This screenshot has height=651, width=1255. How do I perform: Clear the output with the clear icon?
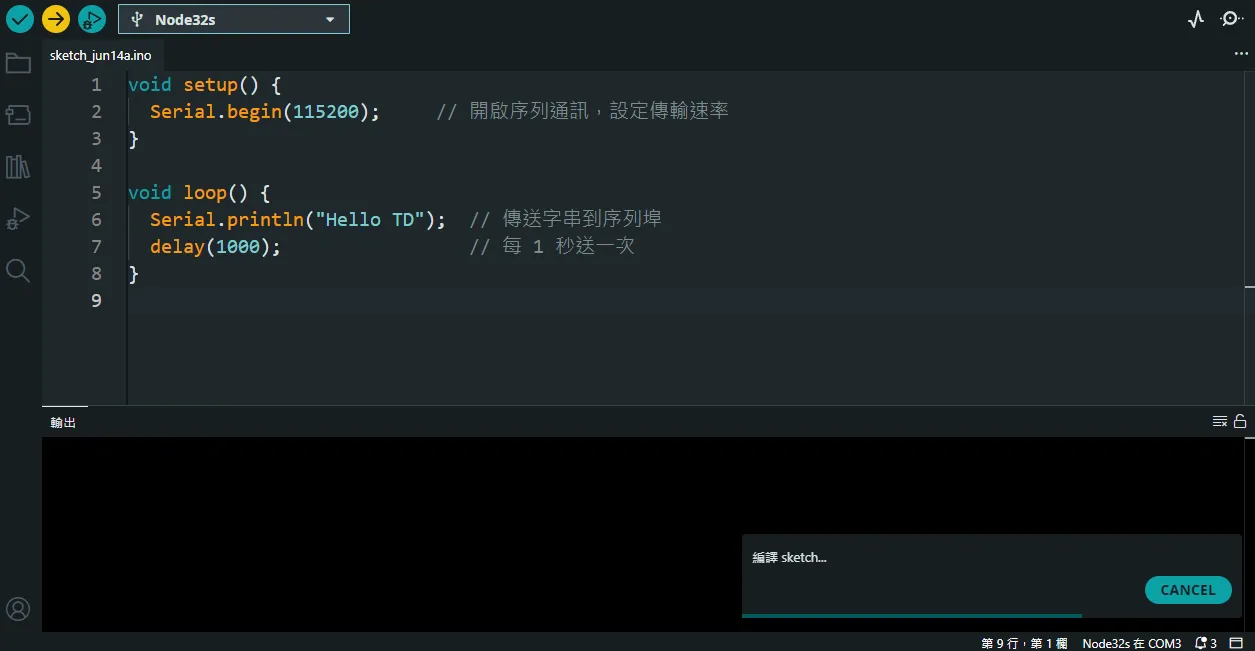tap(1219, 420)
